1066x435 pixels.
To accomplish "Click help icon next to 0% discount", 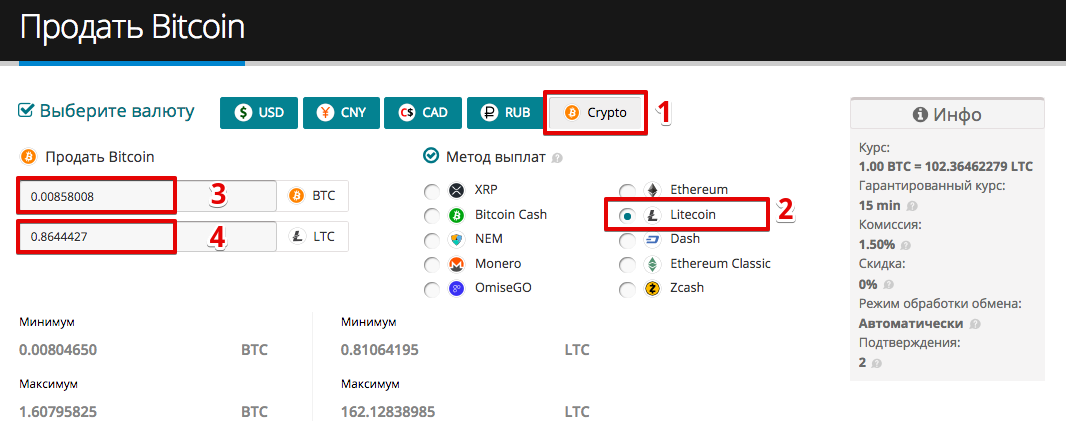I will pyautogui.click(x=888, y=284).
